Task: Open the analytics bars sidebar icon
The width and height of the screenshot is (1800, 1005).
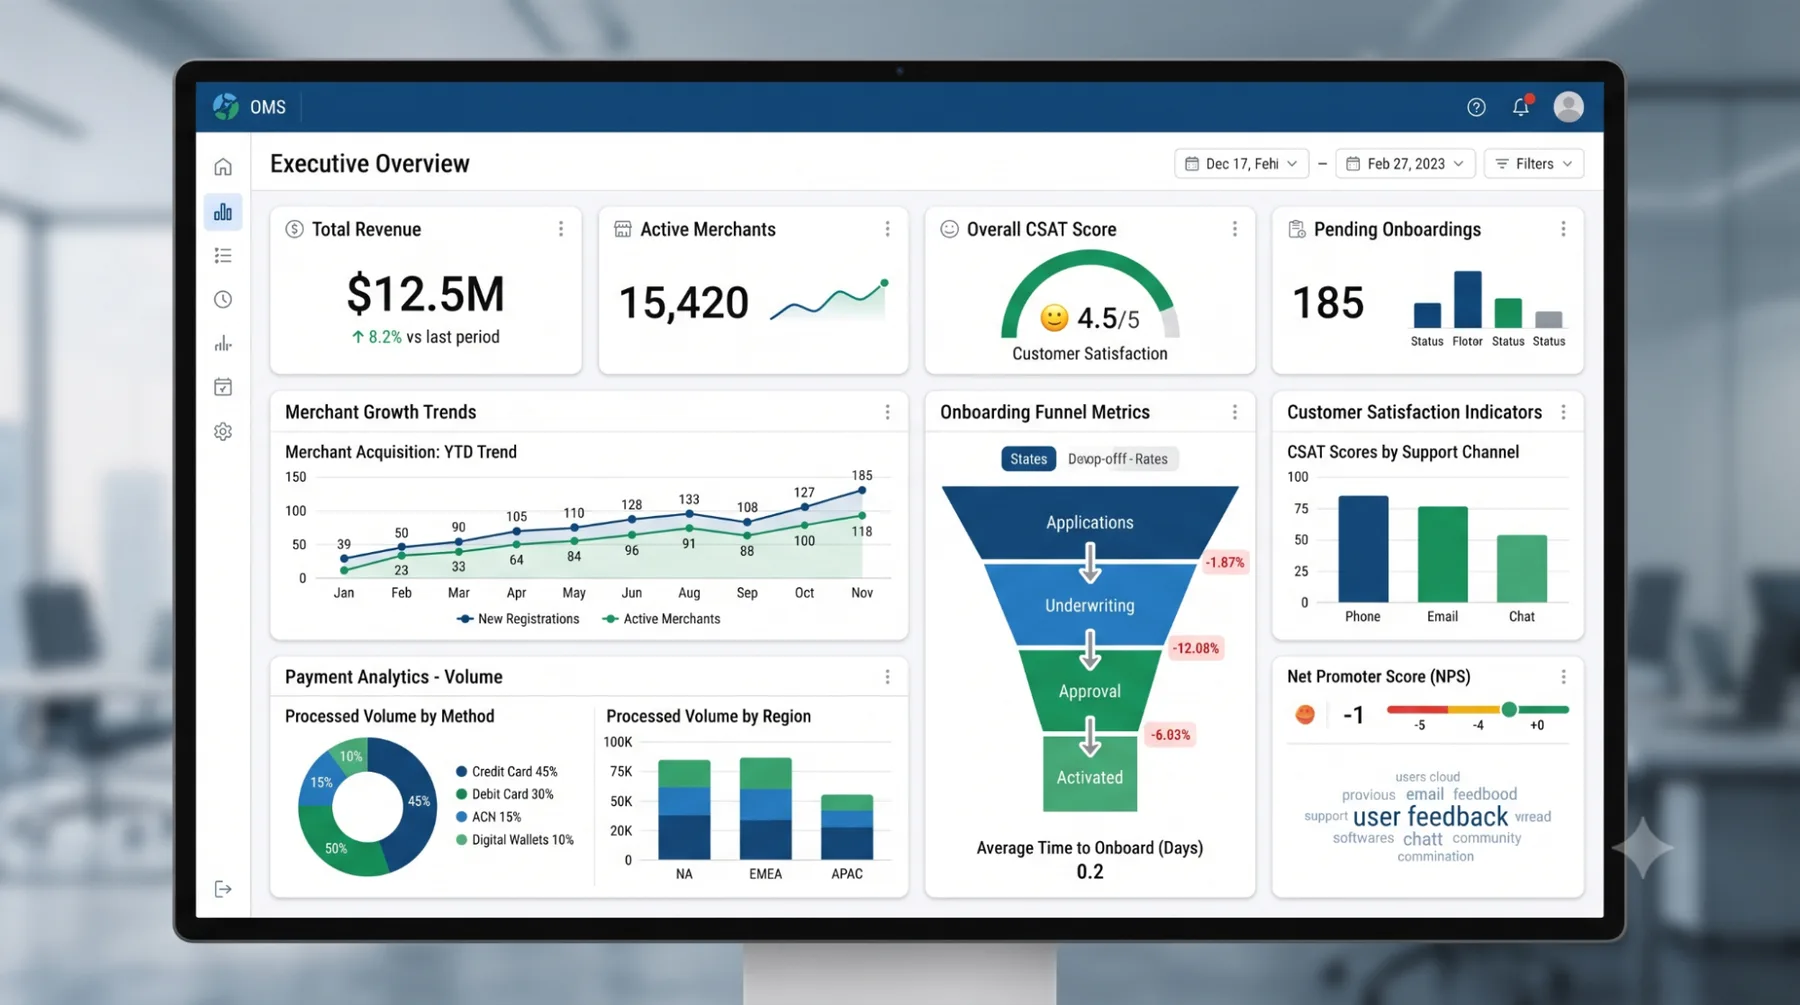Action: click(x=223, y=344)
